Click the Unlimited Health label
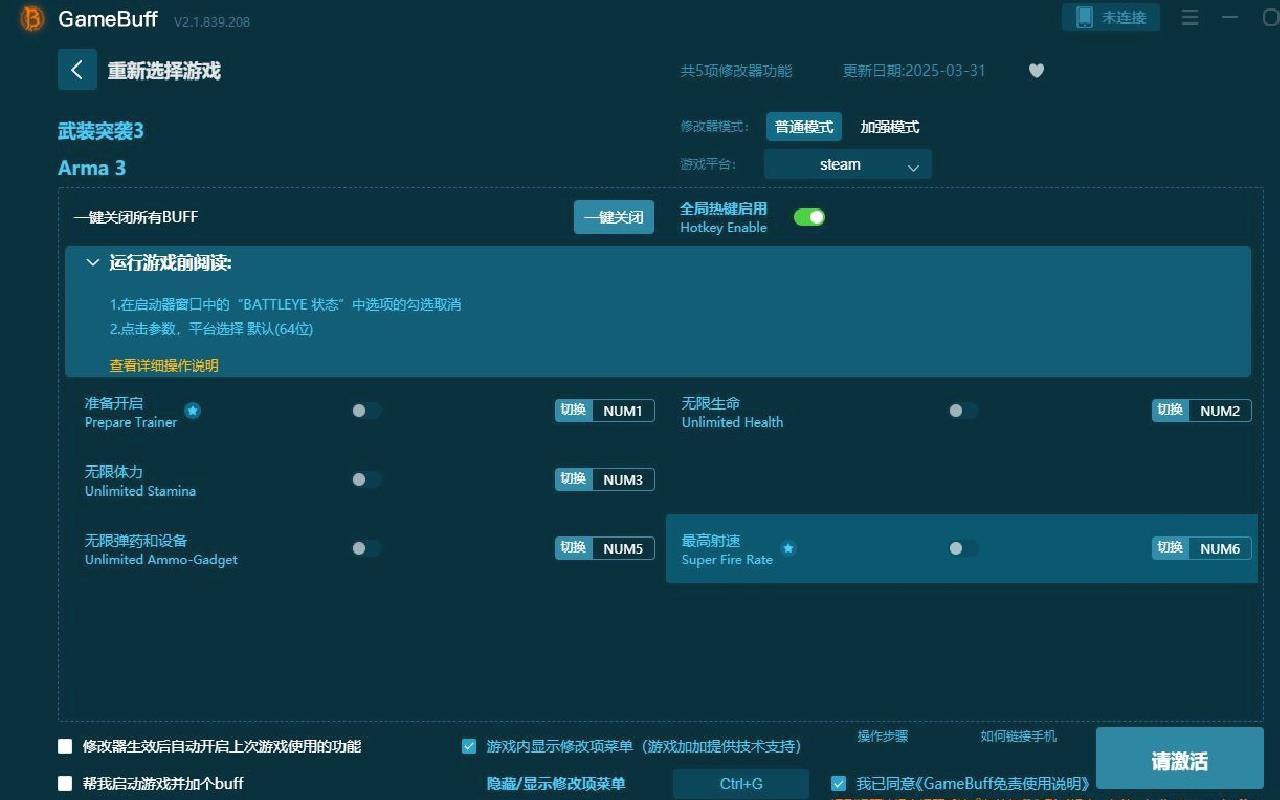The width and height of the screenshot is (1280, 800). point(732,422)
